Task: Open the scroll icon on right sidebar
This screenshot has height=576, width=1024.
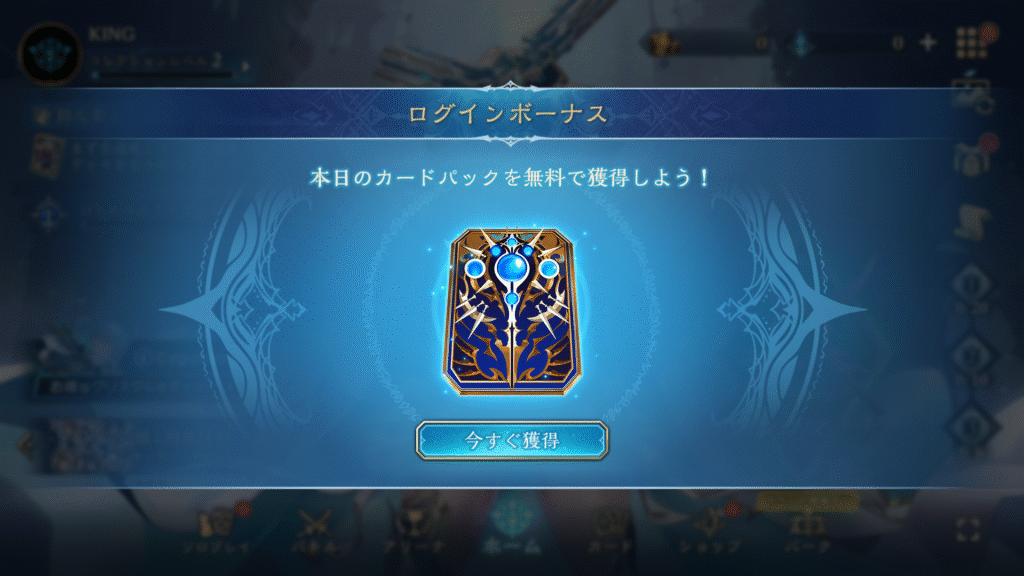Action: pos(973,222)
